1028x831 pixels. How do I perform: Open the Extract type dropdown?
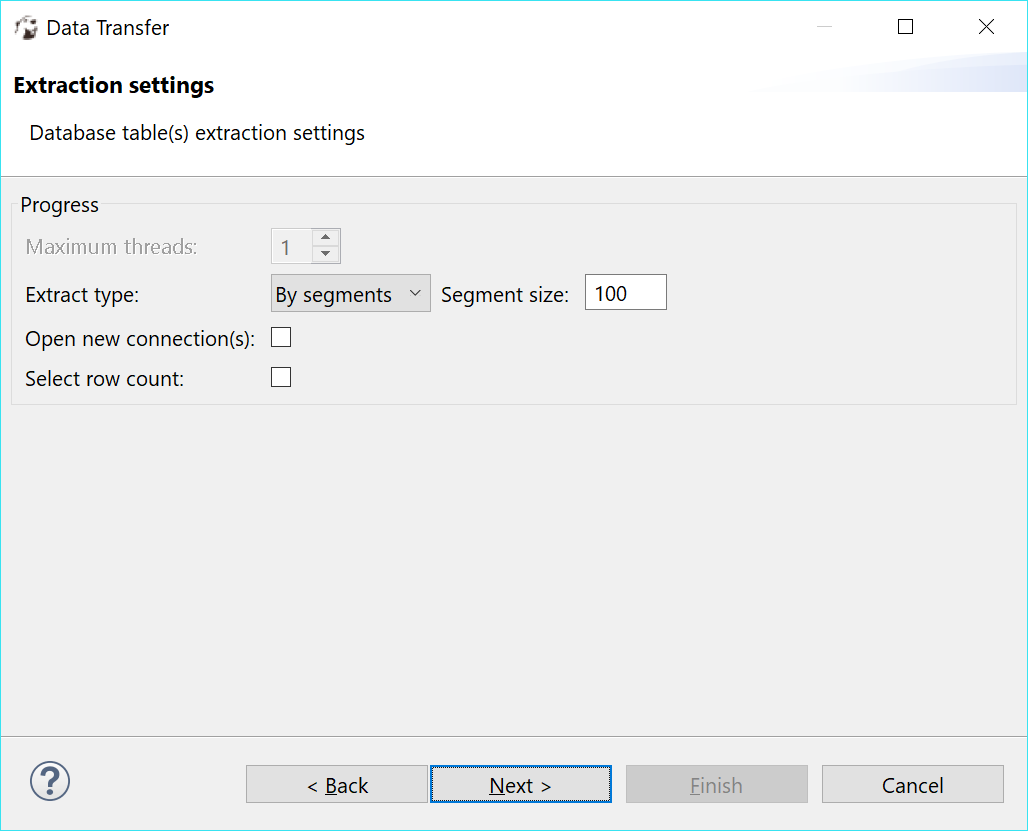pyautogui.click(x=350, y=293)
